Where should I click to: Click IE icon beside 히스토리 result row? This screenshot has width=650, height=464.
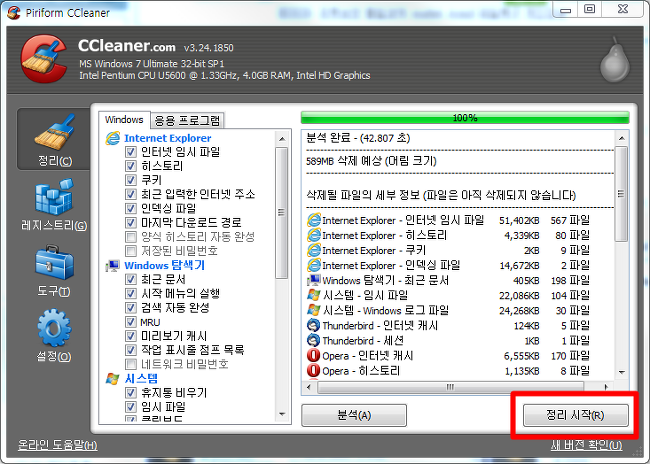(x=314, y=235)
